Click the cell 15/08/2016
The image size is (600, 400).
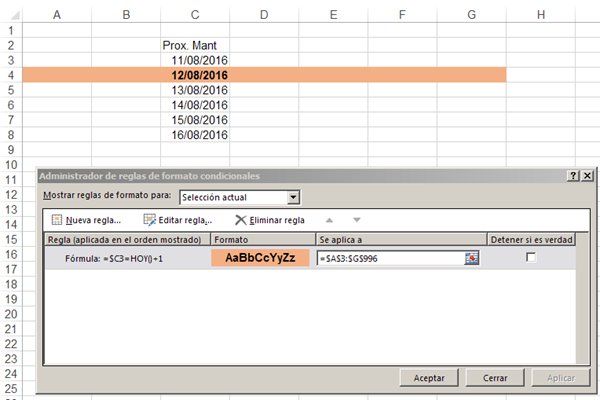pyautogui.click(x=195, y=120)
